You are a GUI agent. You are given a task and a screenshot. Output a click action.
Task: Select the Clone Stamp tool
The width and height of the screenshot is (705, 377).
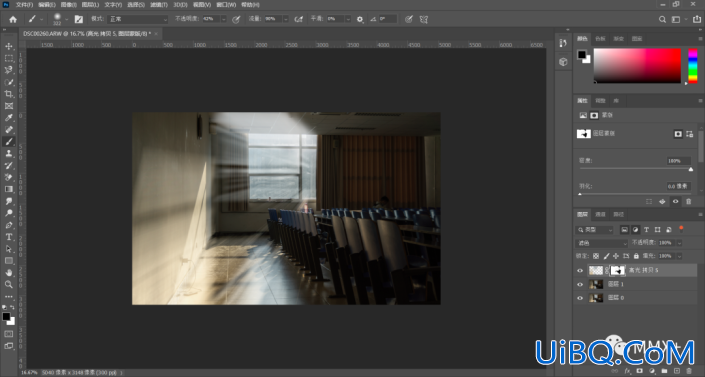click(x=9, y=153)
